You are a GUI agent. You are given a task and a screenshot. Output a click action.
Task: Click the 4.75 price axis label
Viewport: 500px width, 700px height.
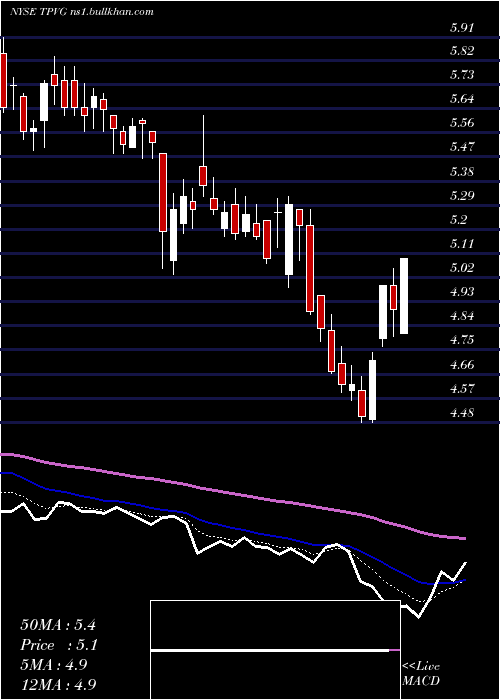point(461,340)
